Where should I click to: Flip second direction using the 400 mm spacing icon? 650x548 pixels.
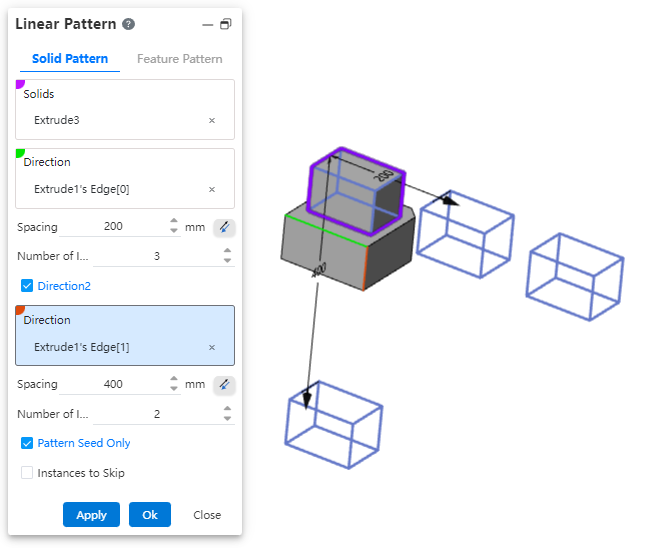click(x=224, y=384)
